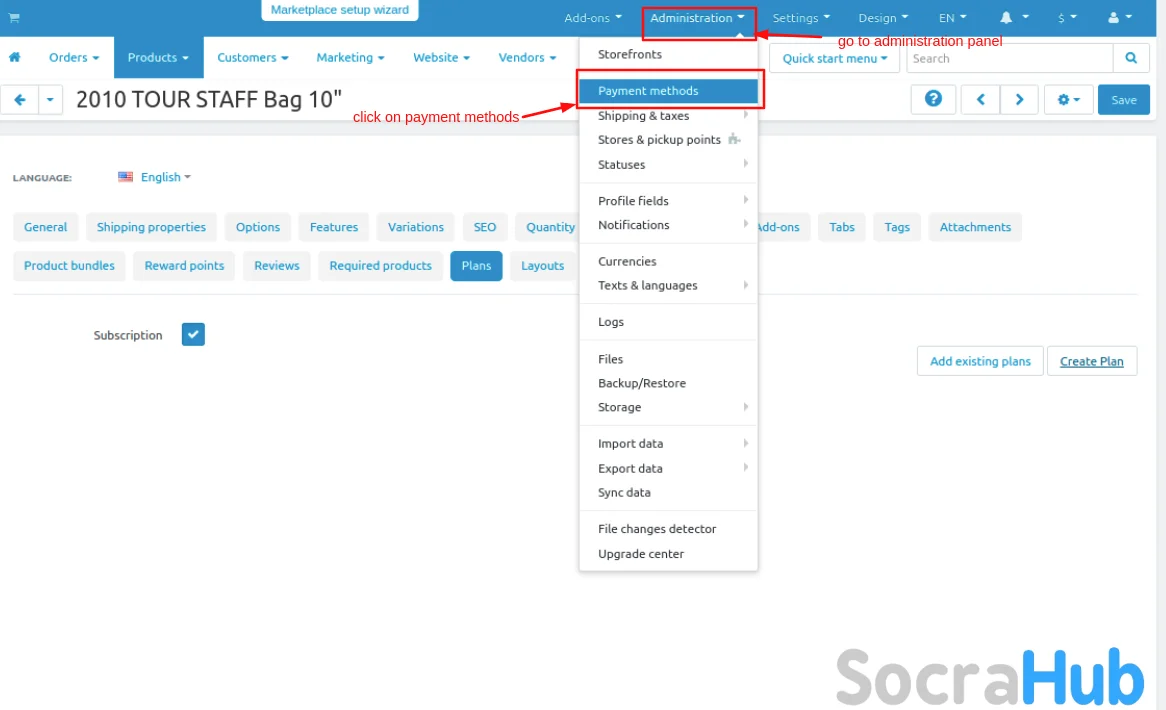Switch to the SEO tab
Screen dimensions: 1166x710
[x=485, y=227]
